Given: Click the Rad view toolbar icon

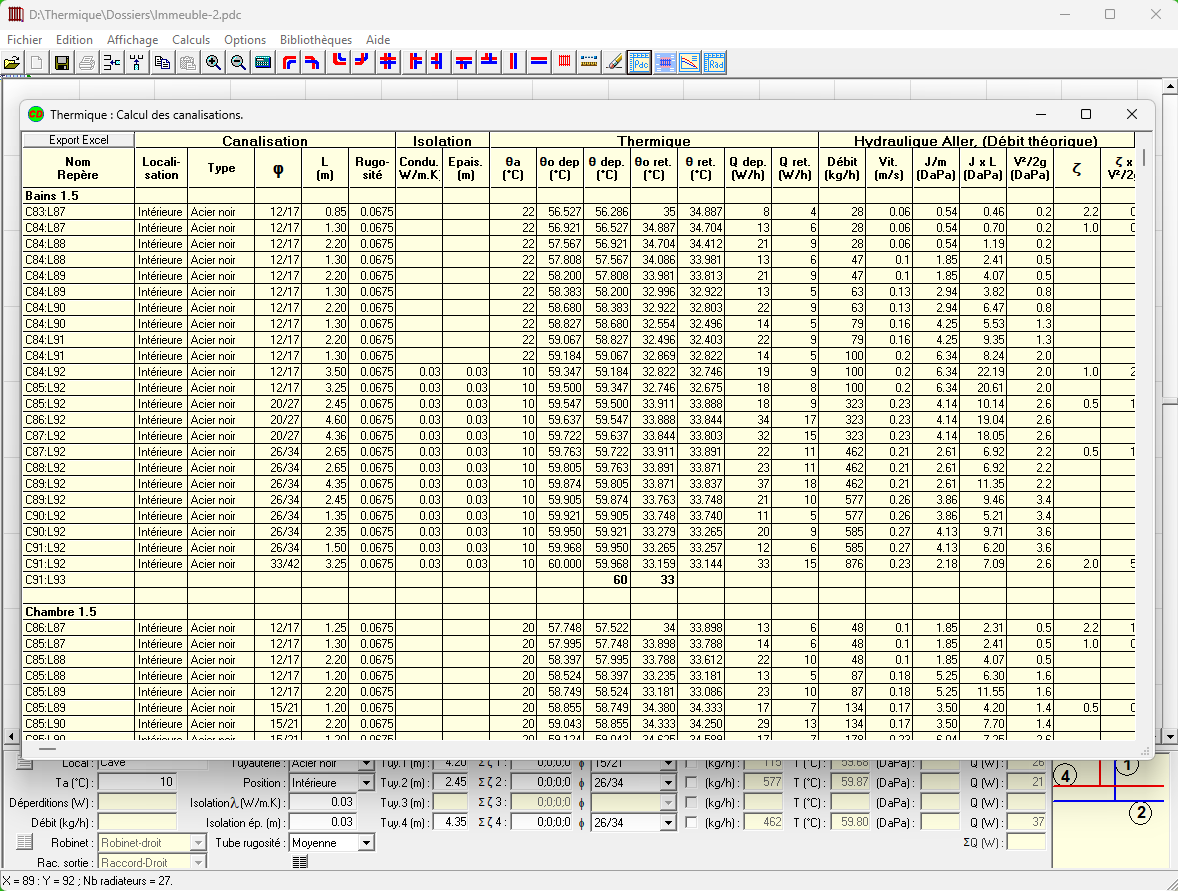Looking at the screenshot, I should tap(715, 62).
